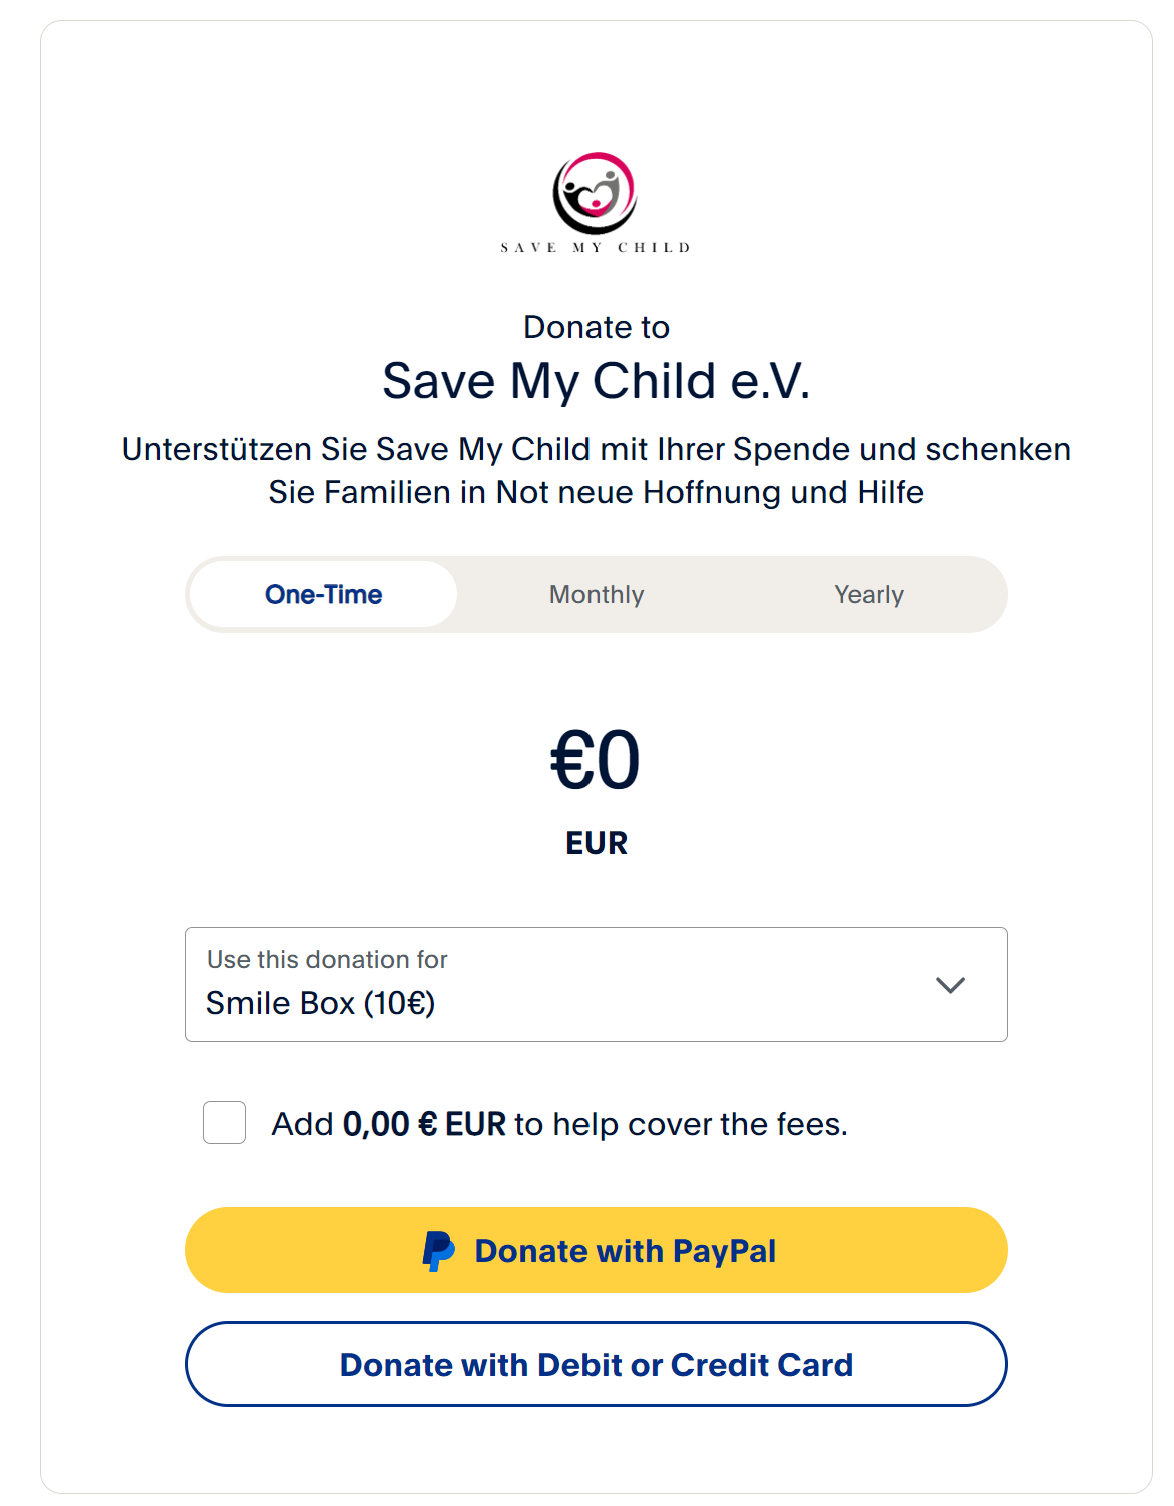
Task: Switch to the Monthly donation tab
Action: click(x=596, y=594)
